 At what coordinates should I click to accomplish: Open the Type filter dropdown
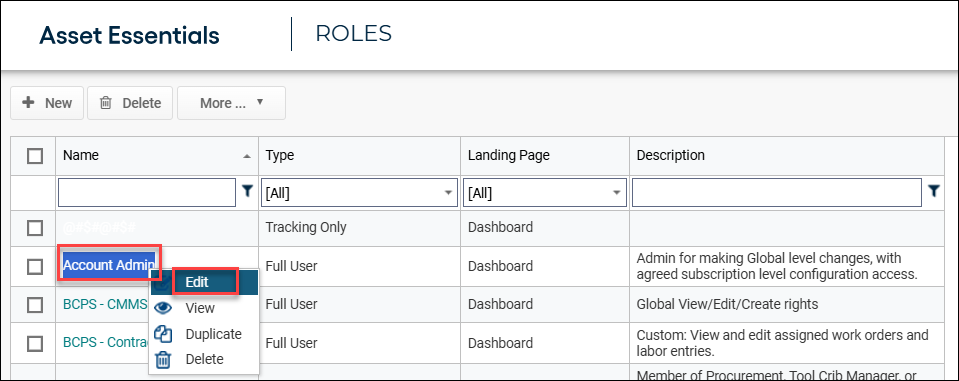click(360, 193)
